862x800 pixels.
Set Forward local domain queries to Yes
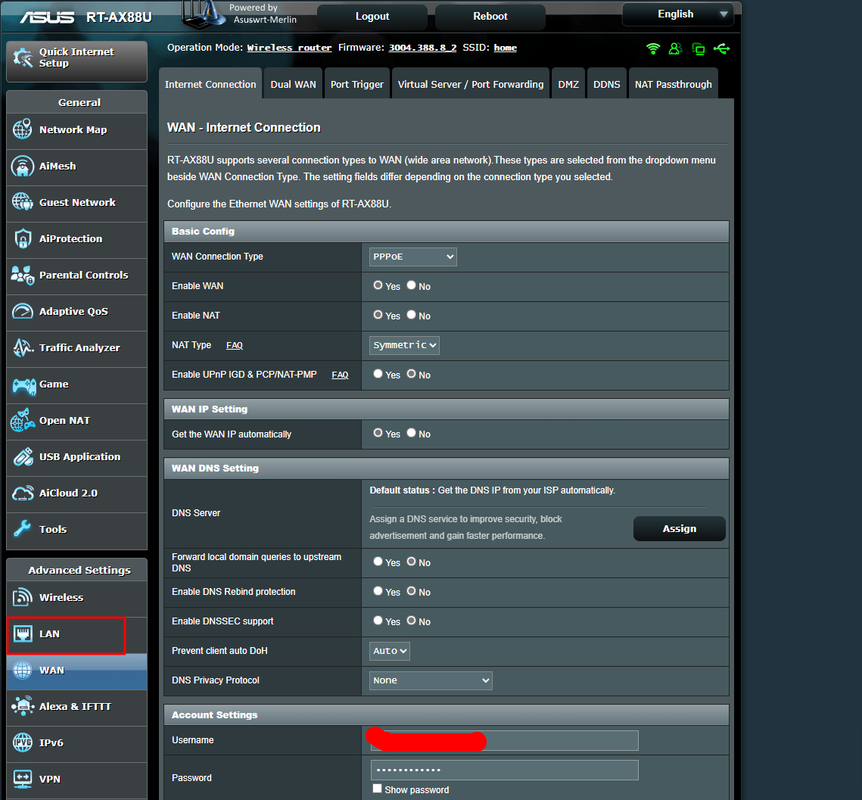[378, 562]
